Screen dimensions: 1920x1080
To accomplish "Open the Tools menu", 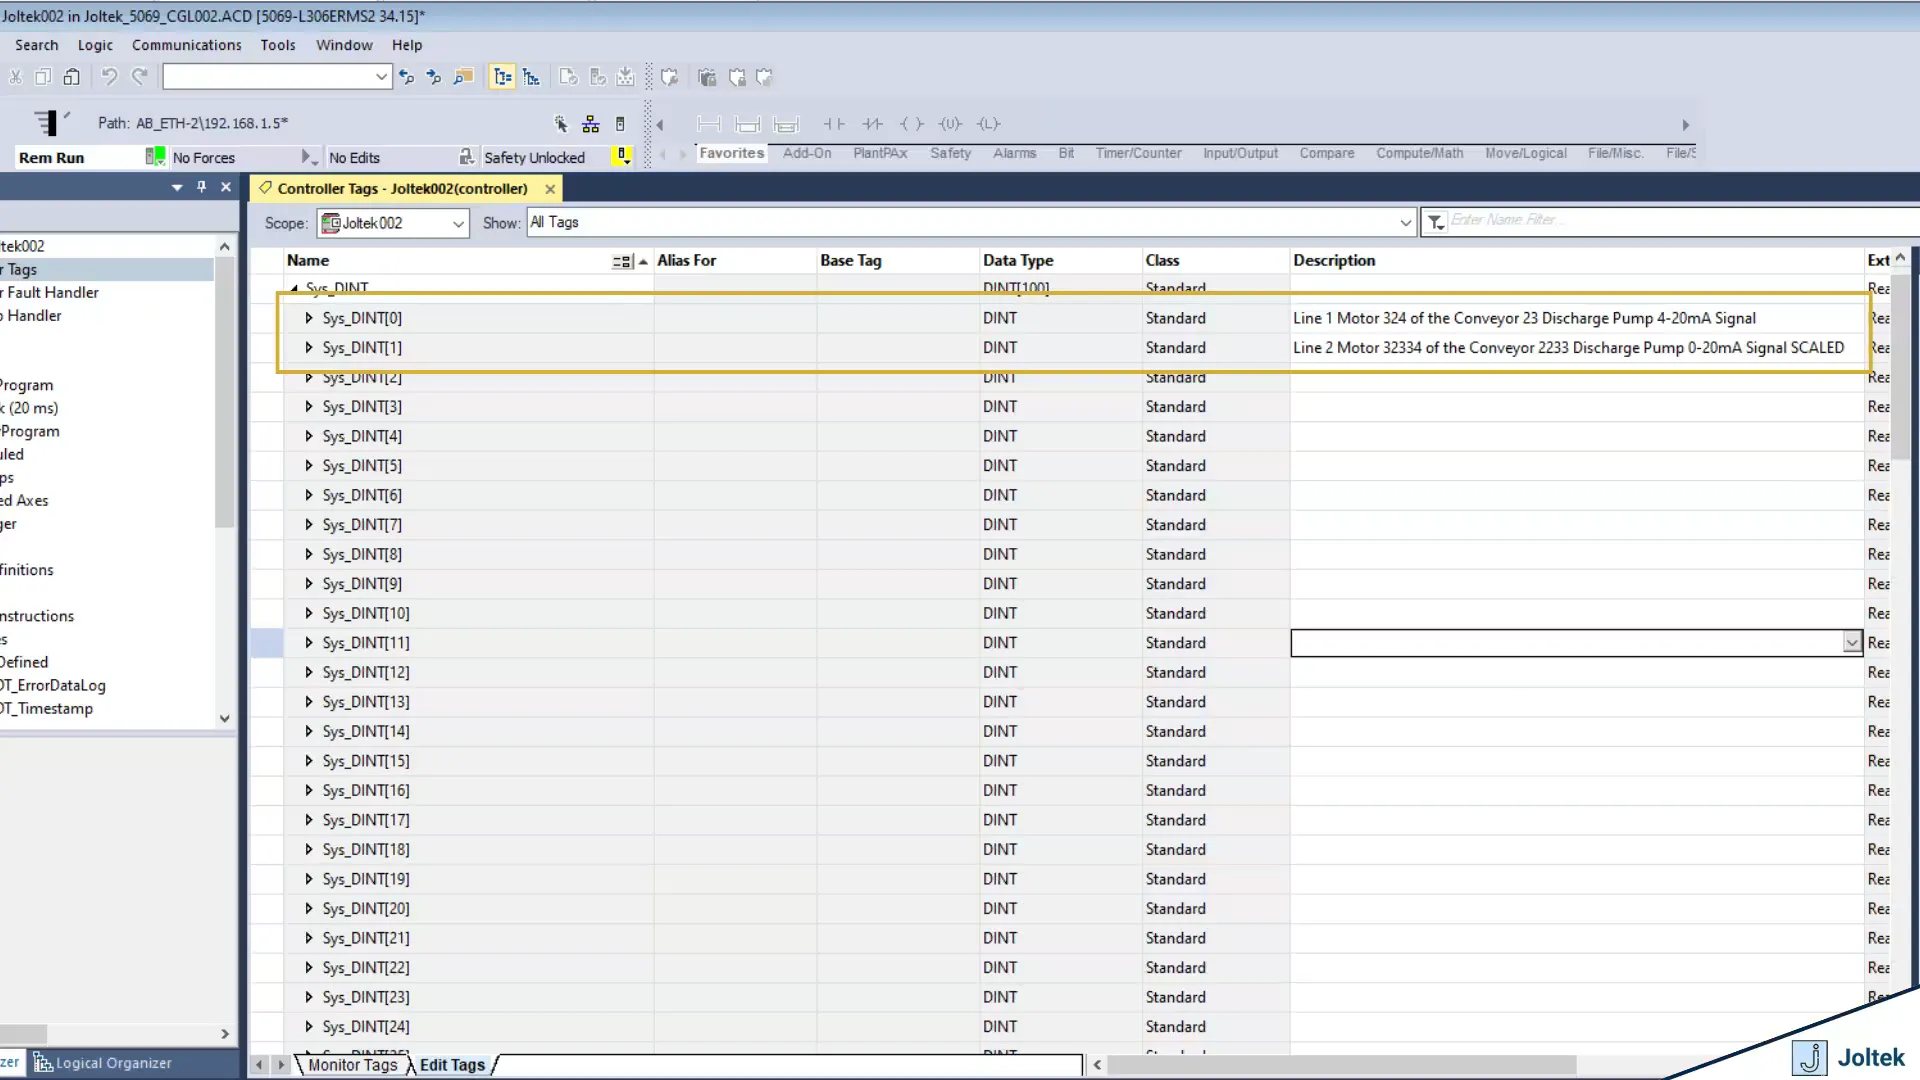I will tap(278, 45).
